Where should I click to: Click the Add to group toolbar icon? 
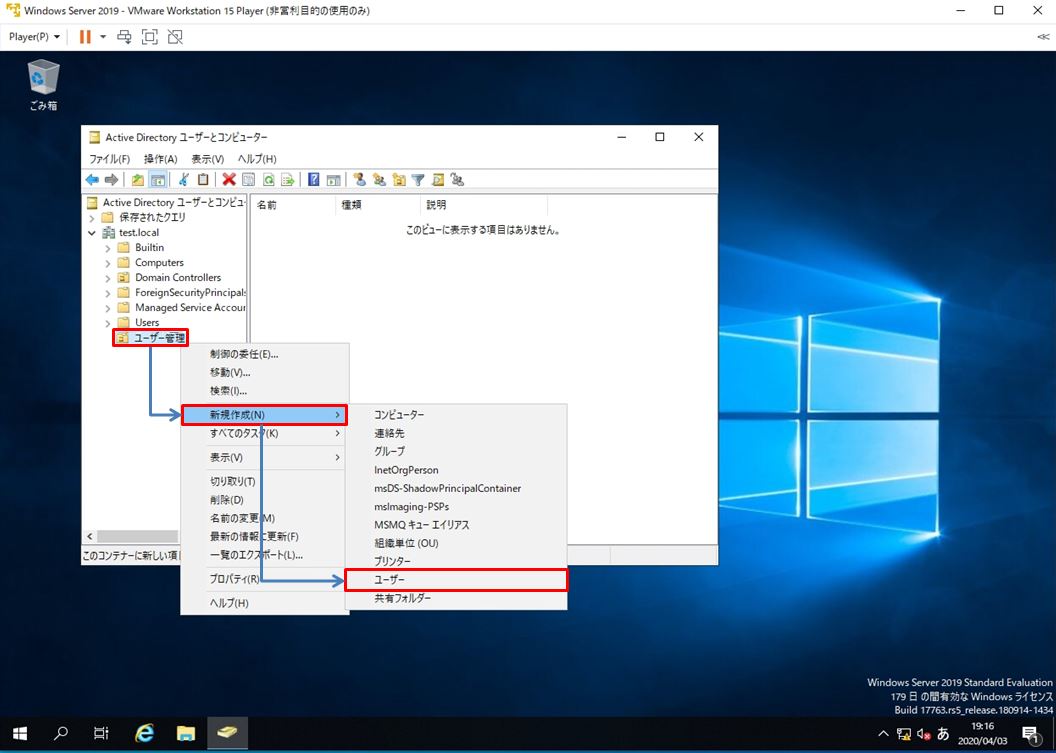pos(458,180)
